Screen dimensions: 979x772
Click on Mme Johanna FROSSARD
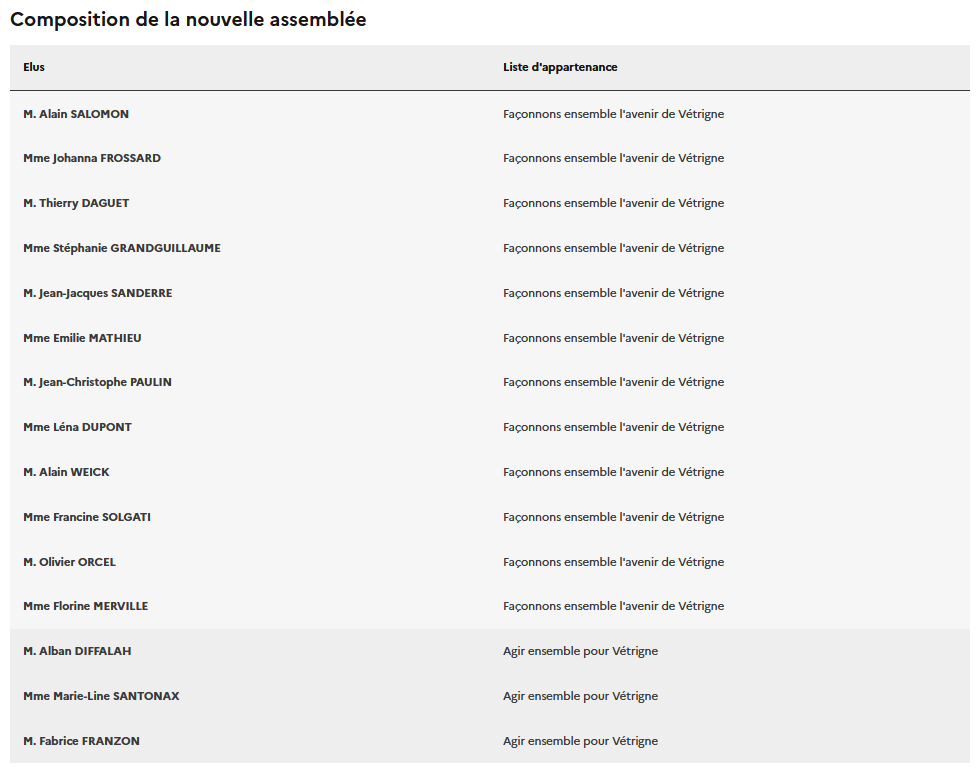pyautogui.click(x=92, y=158)
